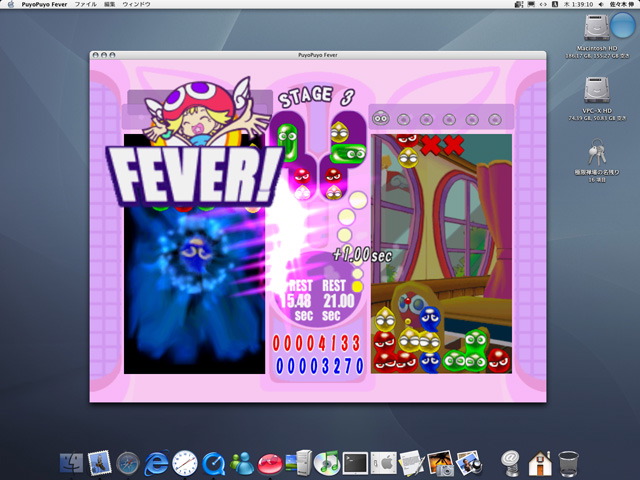Screen dimensions: 640x480
Task: Launch QuickTime Player from the Dock
Action: (x=213, y=464)
